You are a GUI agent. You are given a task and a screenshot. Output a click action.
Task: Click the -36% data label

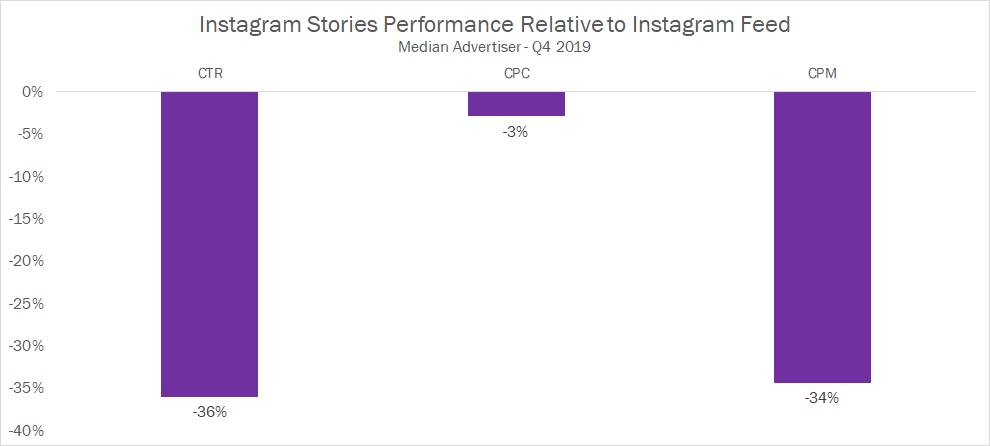[x=210, y=411]
